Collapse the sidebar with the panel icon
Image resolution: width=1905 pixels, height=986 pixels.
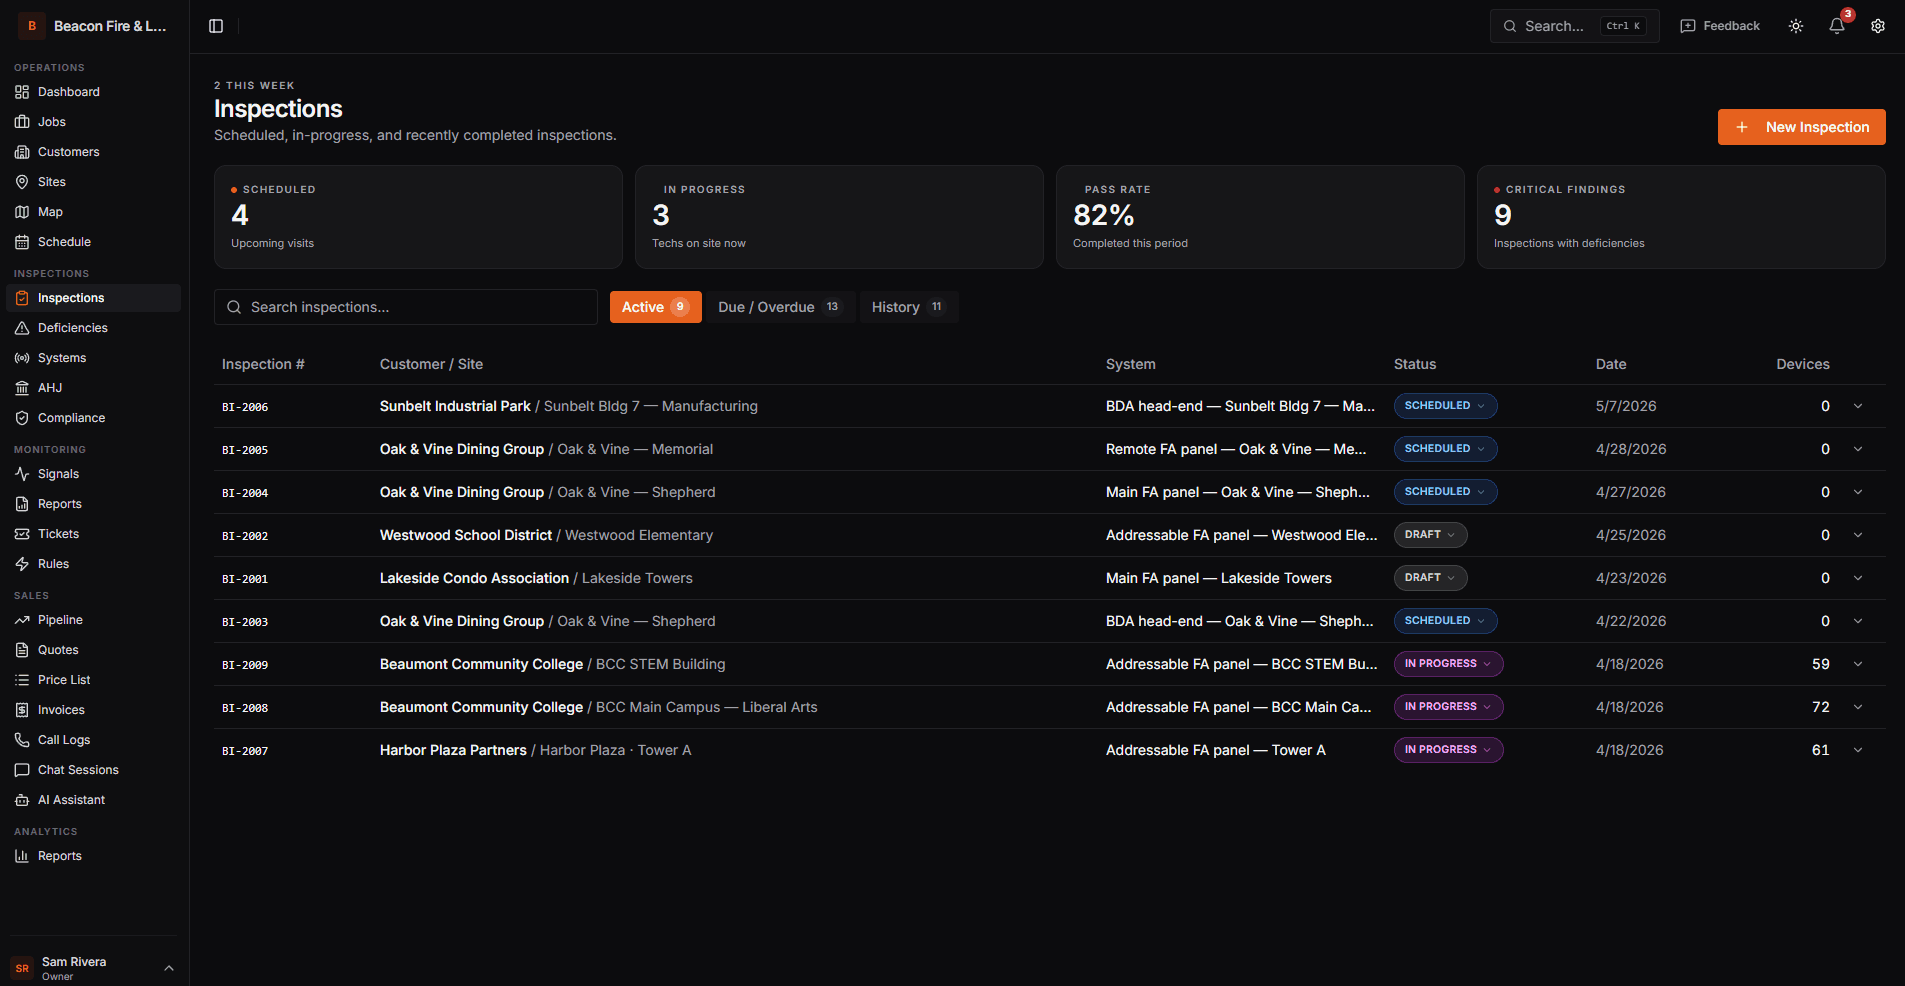216,26
